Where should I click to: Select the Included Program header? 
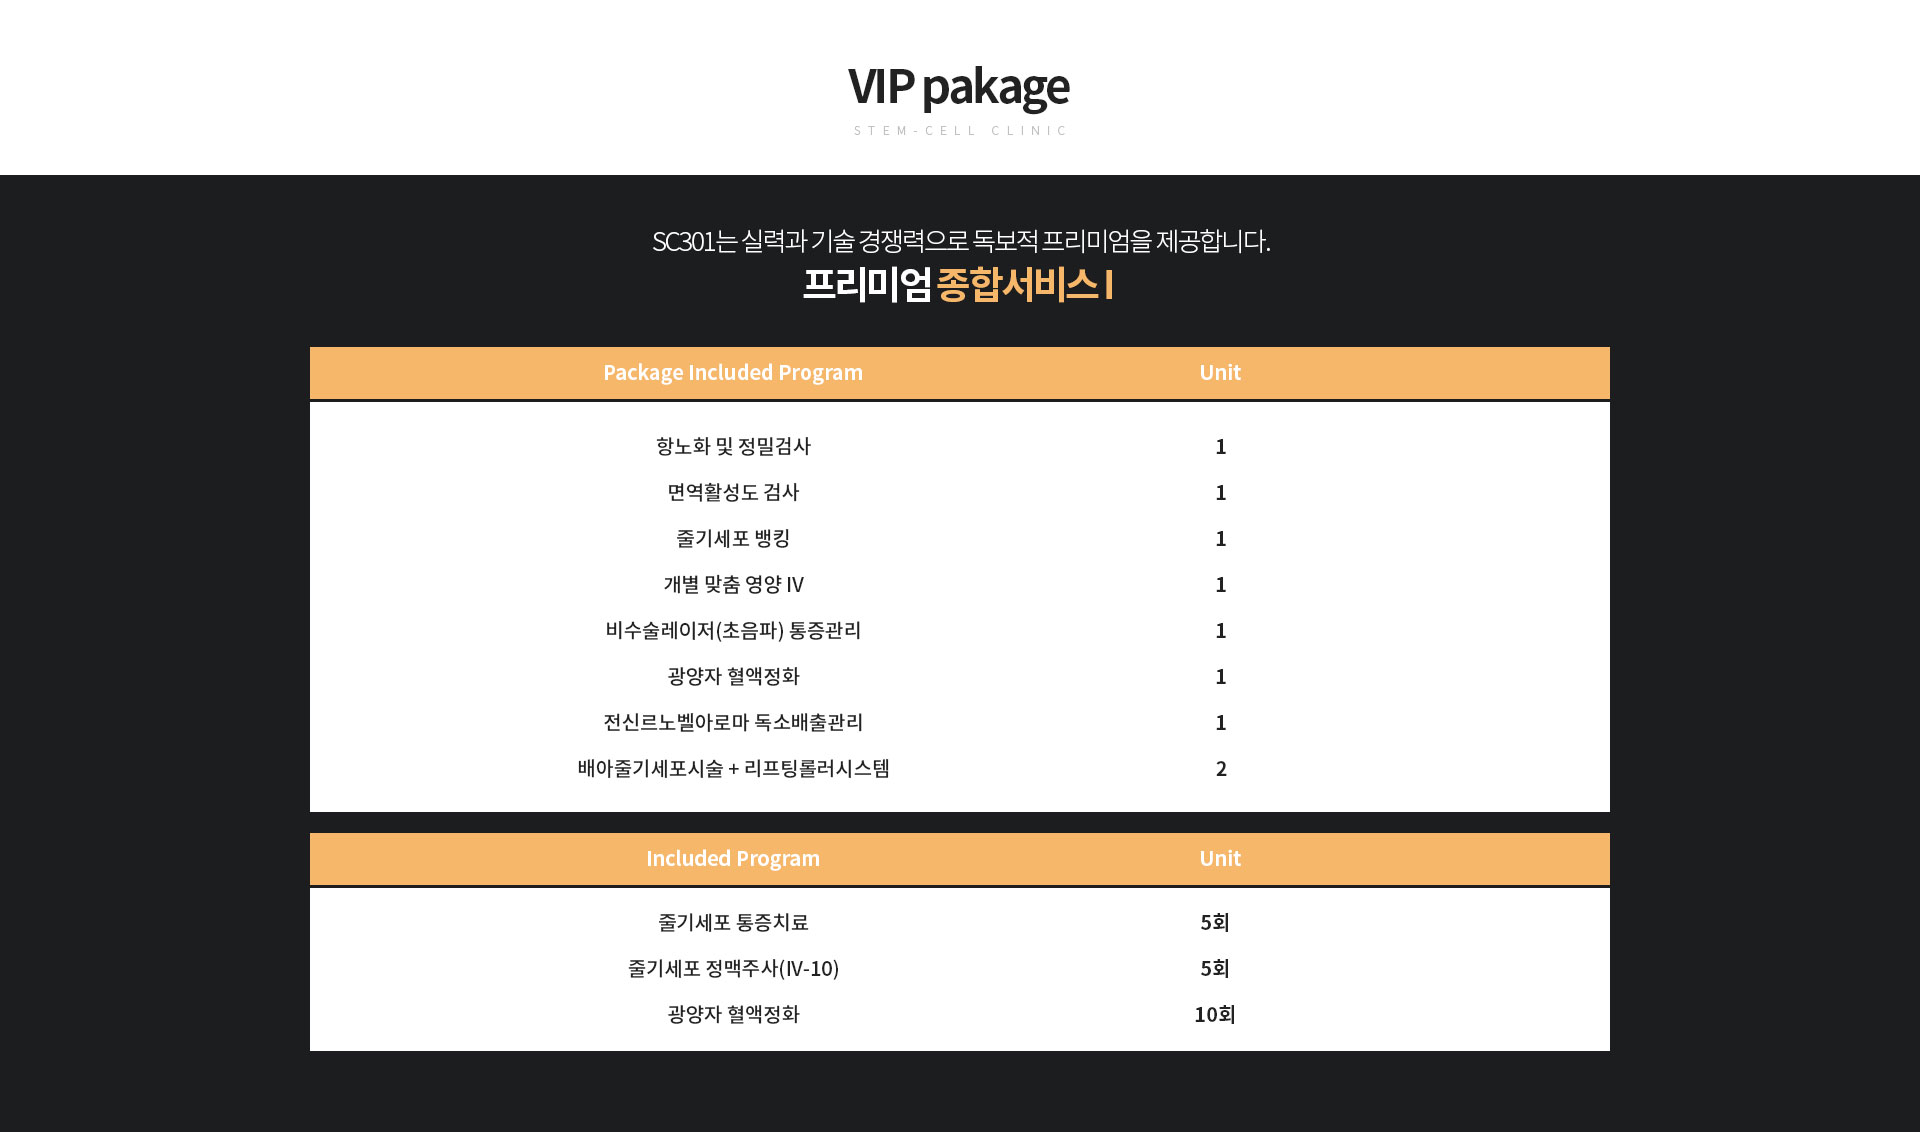tap(733, 859)
